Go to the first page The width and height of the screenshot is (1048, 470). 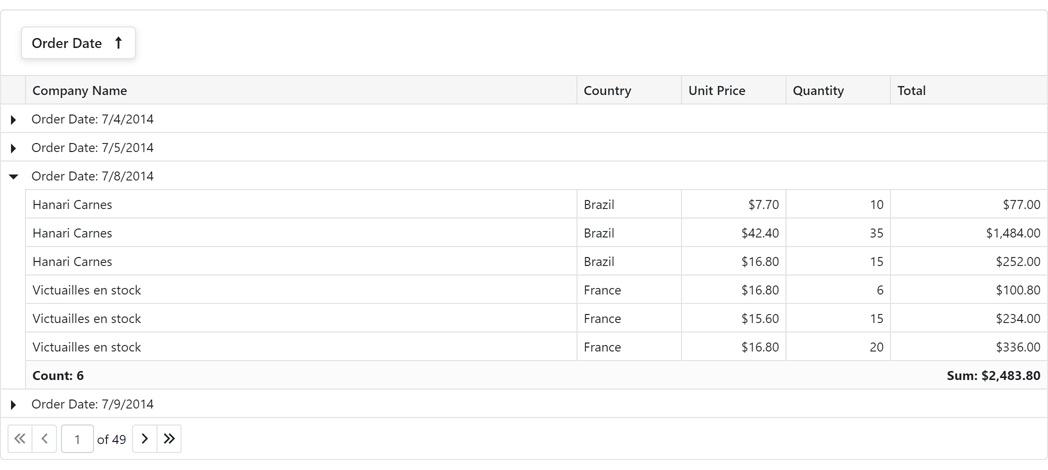click(20, 439)
